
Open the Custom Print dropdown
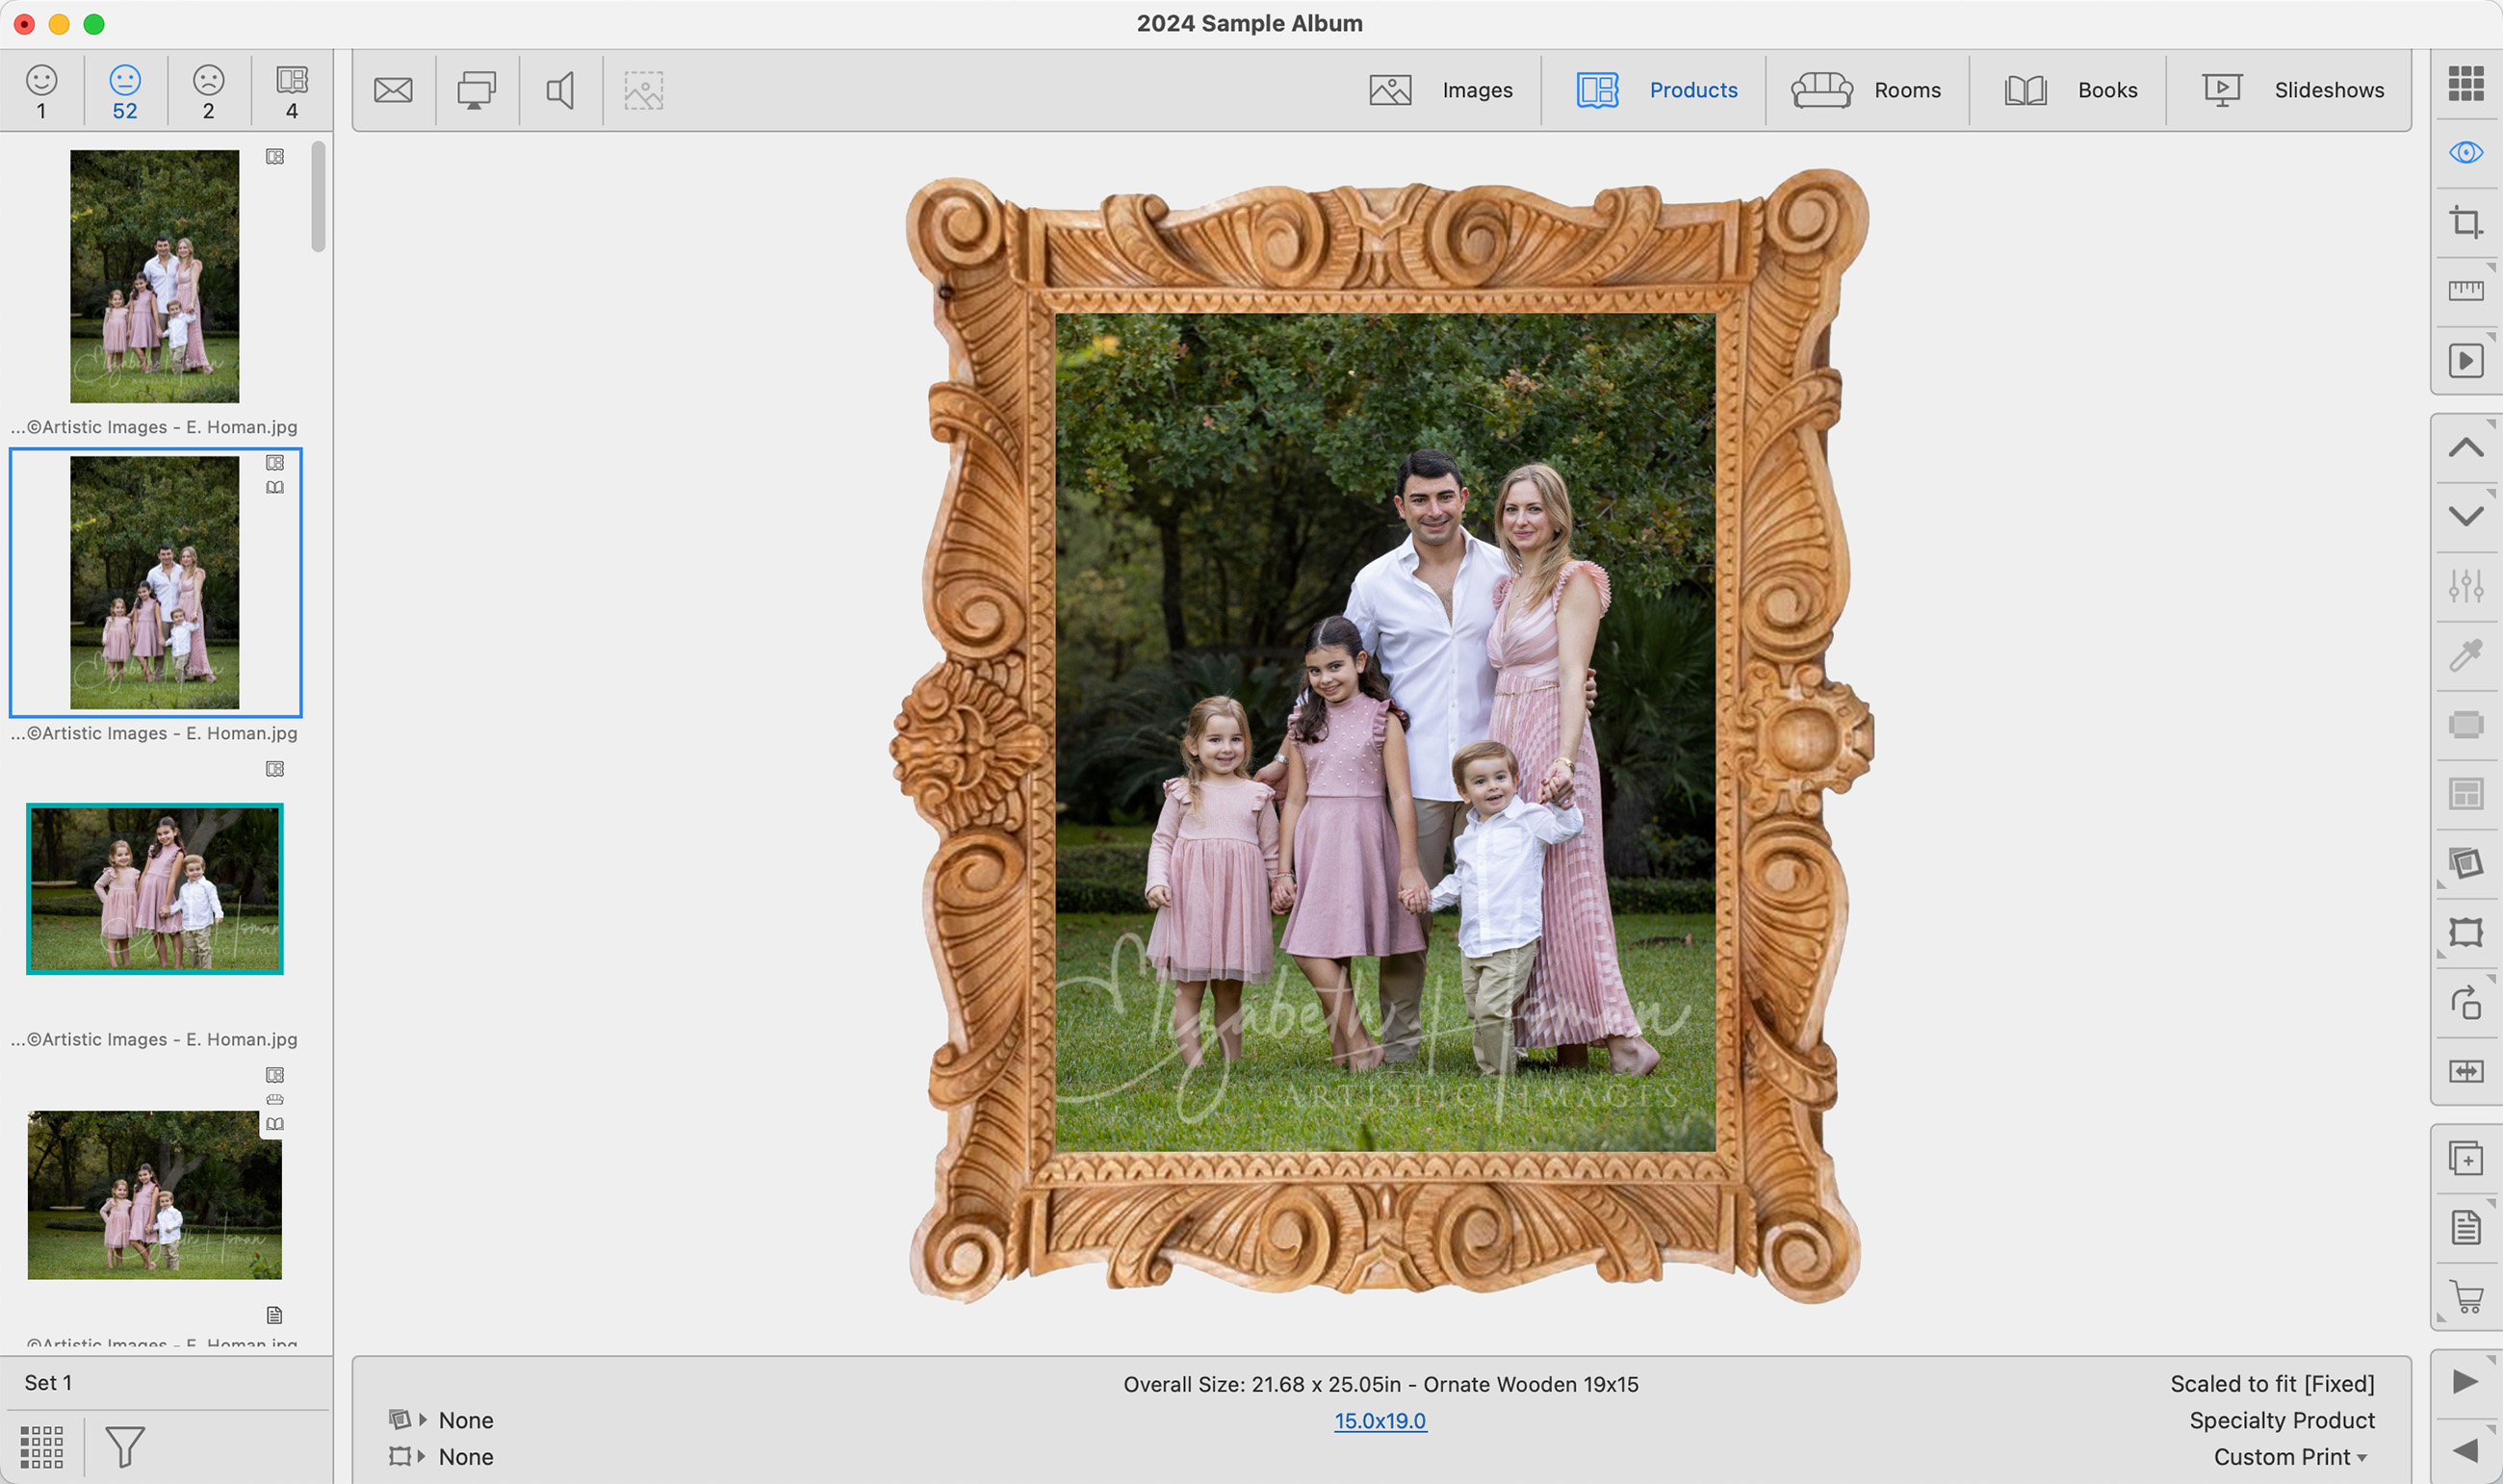pos(2289,1457)
